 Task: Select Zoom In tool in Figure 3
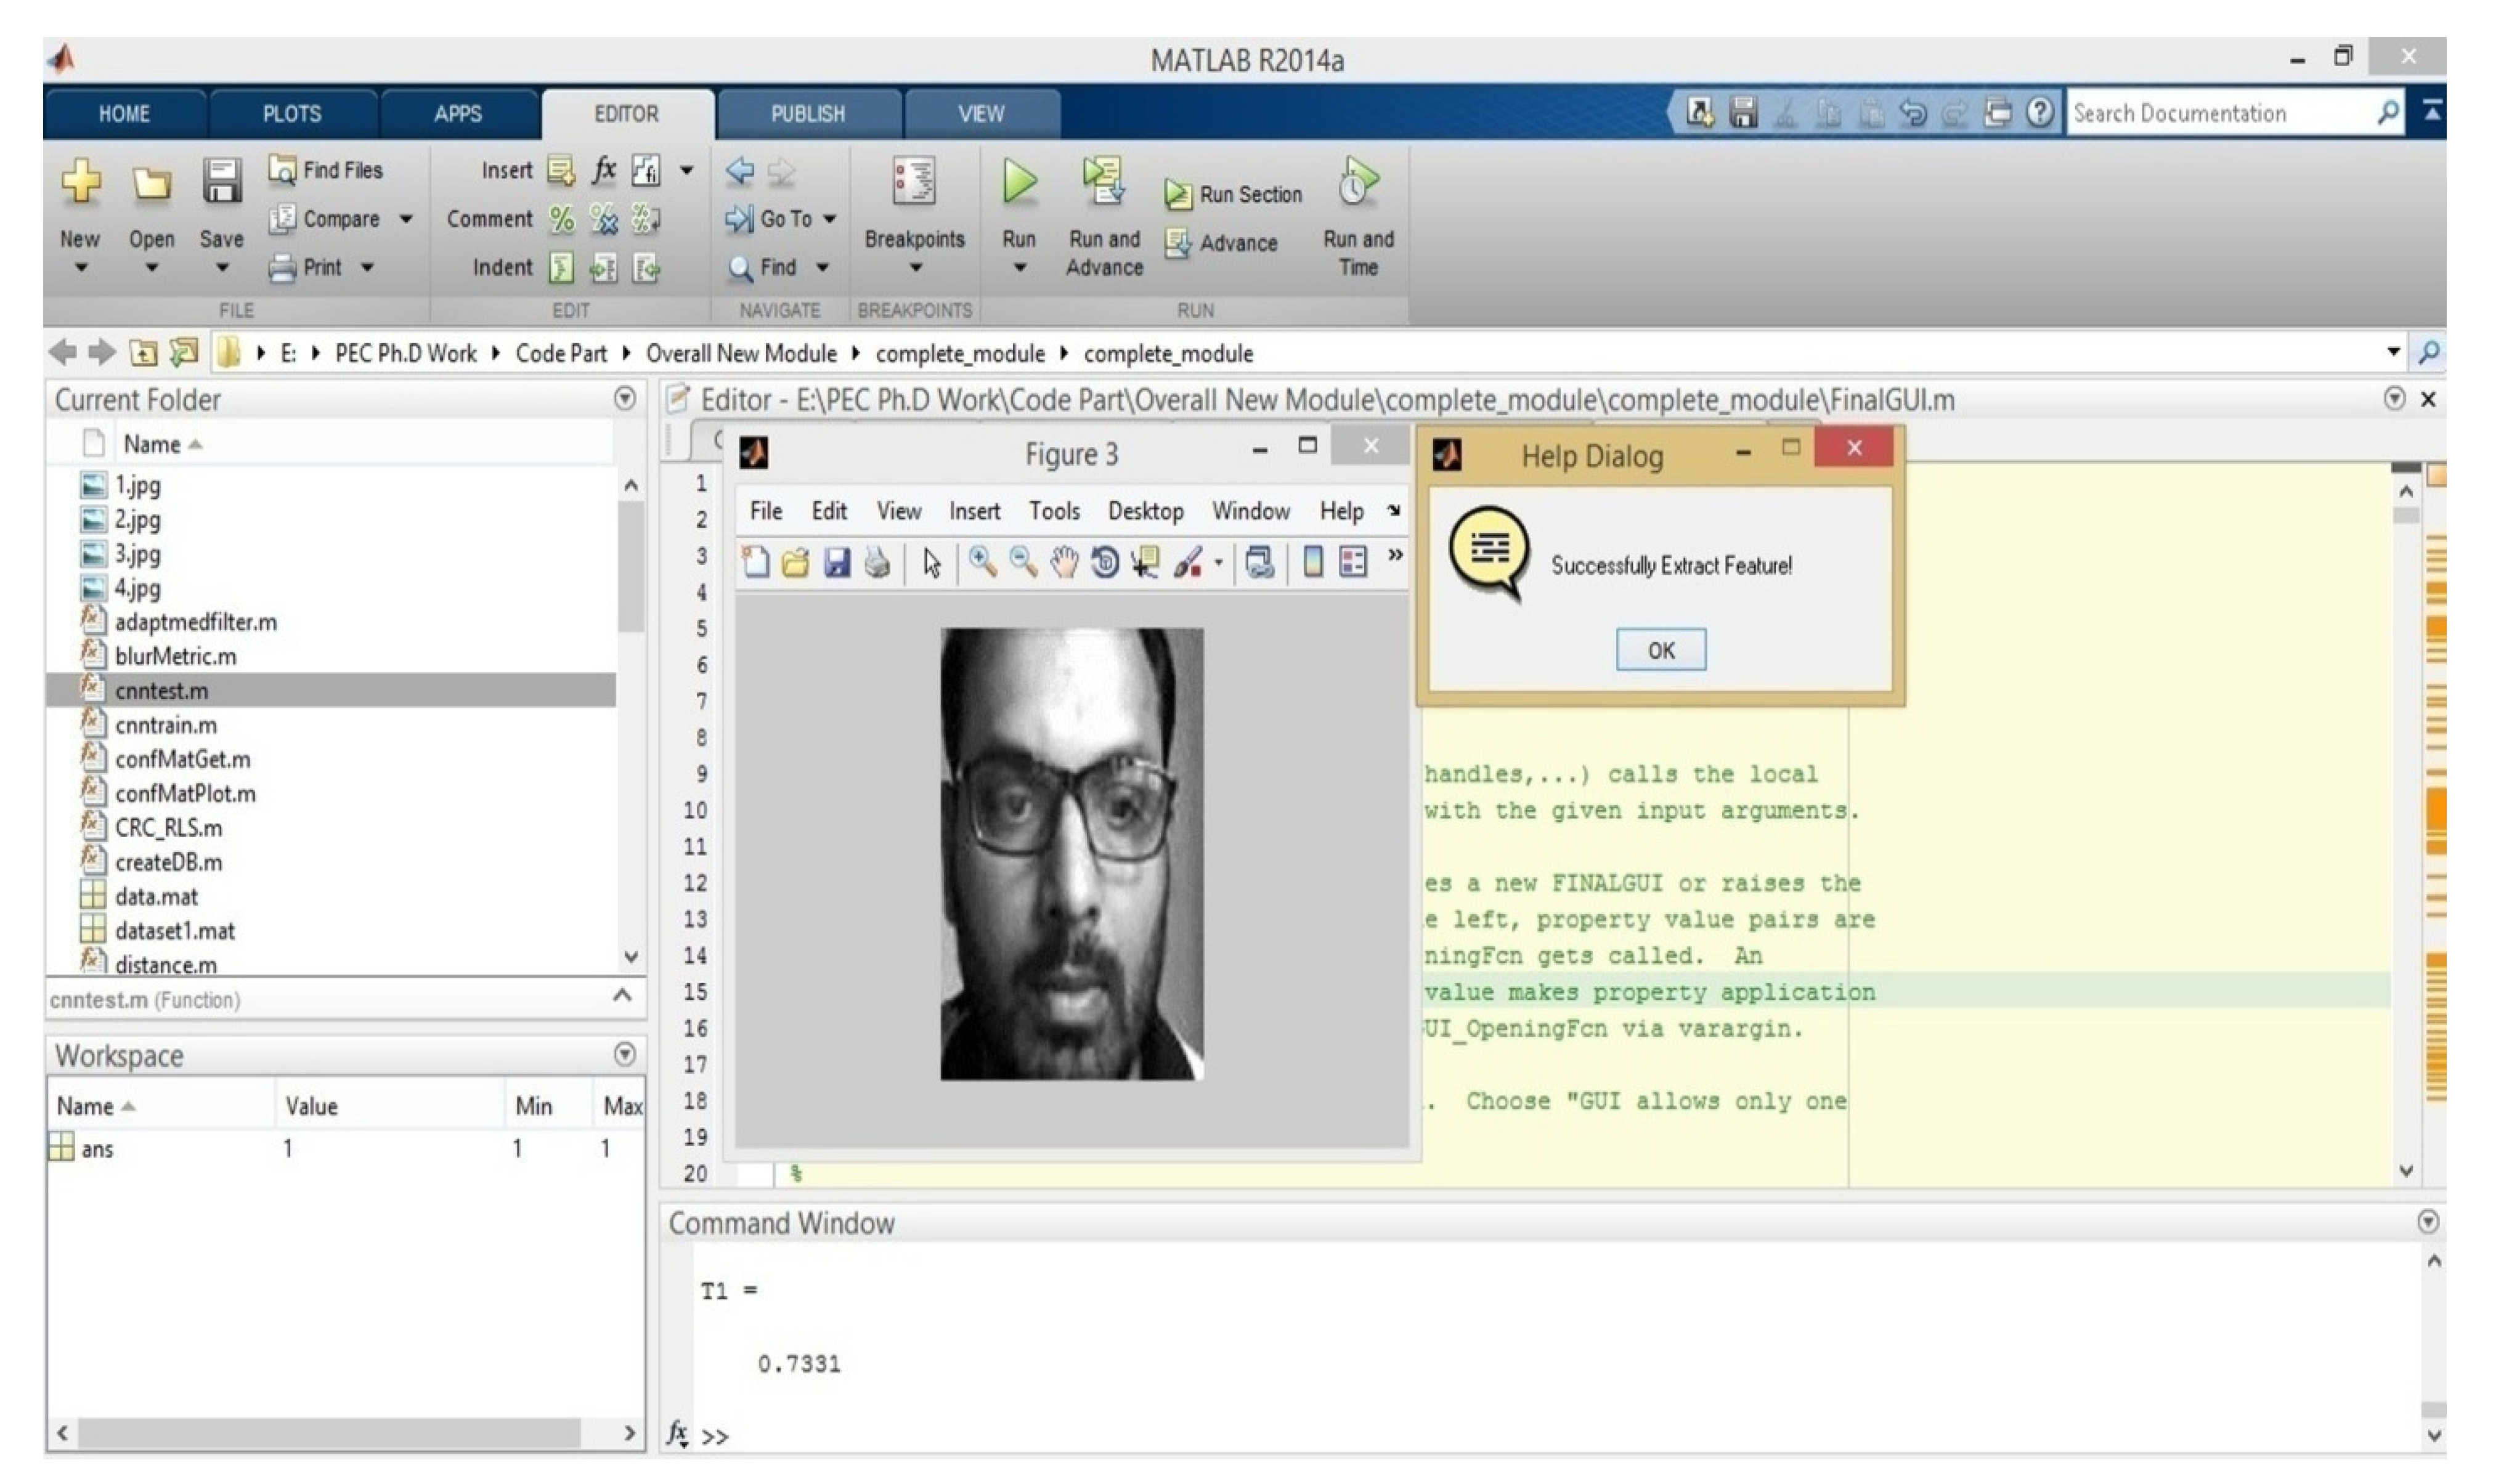pyautogui.click(x=982, y=563)
